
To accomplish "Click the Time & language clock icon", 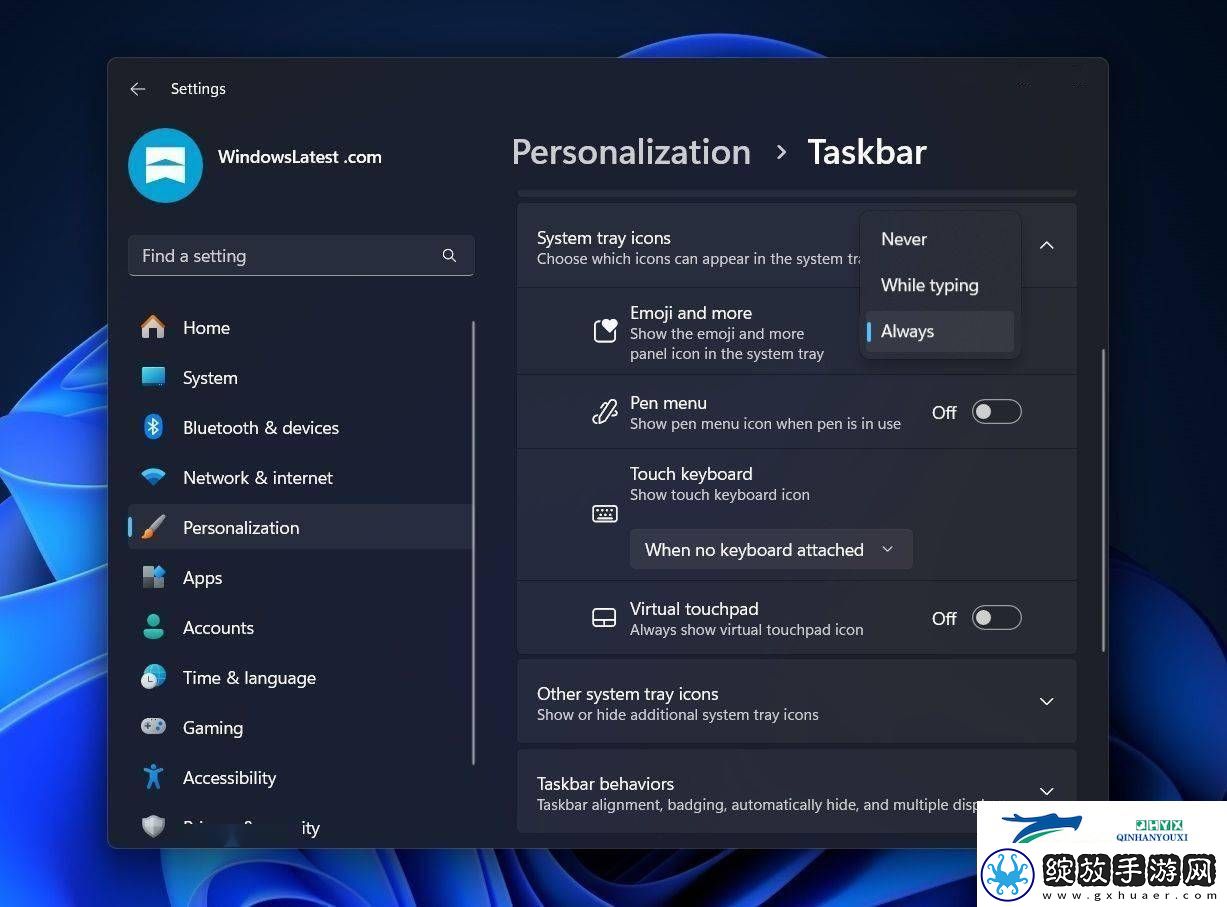I will click(153, 677).
